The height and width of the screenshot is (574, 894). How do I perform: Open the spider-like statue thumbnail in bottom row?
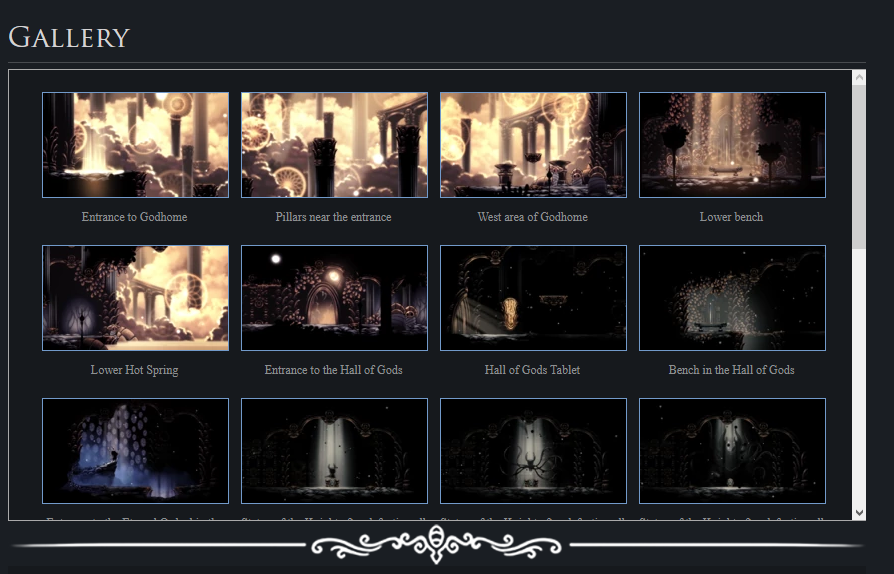click(x=533, y=451)
